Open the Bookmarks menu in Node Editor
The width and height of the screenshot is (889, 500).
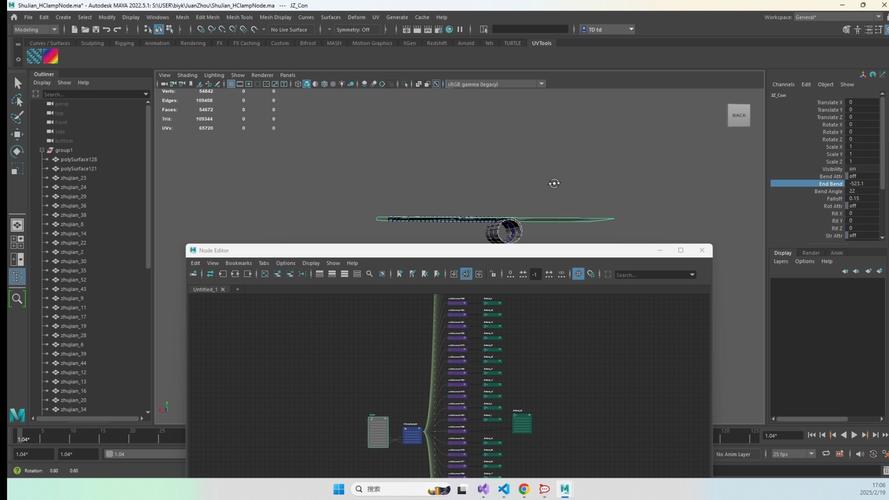click(238, 263)
